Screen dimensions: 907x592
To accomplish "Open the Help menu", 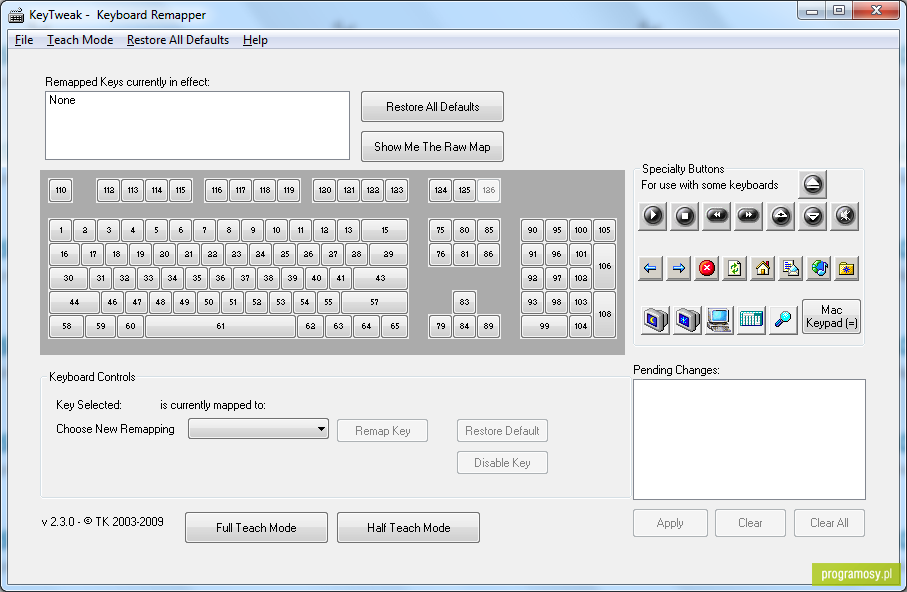I will pyautogui.click(x=255, y=40).
